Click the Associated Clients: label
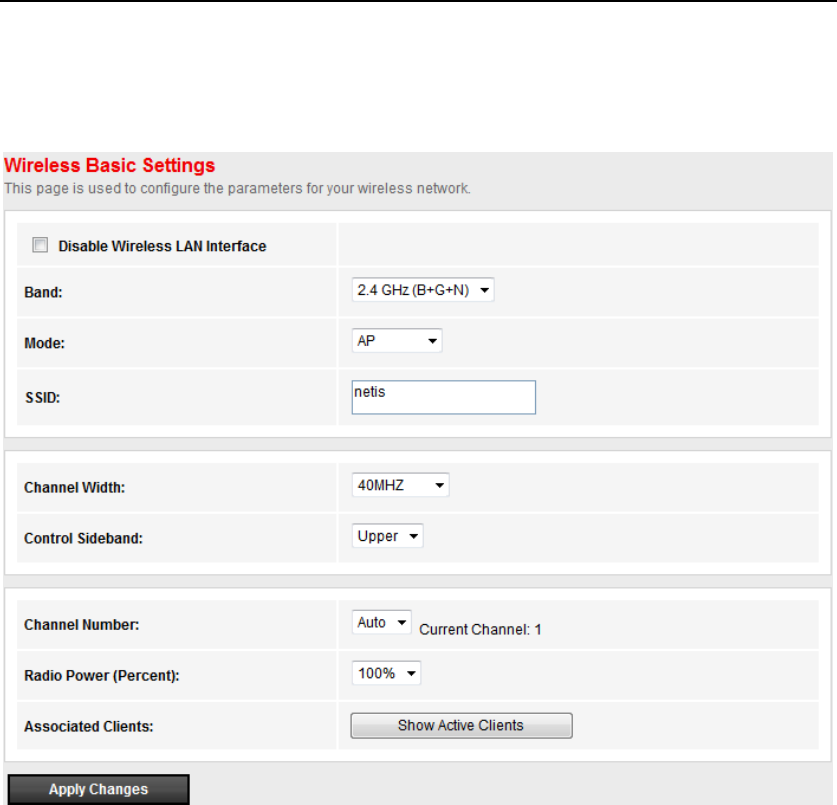The image size is (837, 805). point(89,727)
